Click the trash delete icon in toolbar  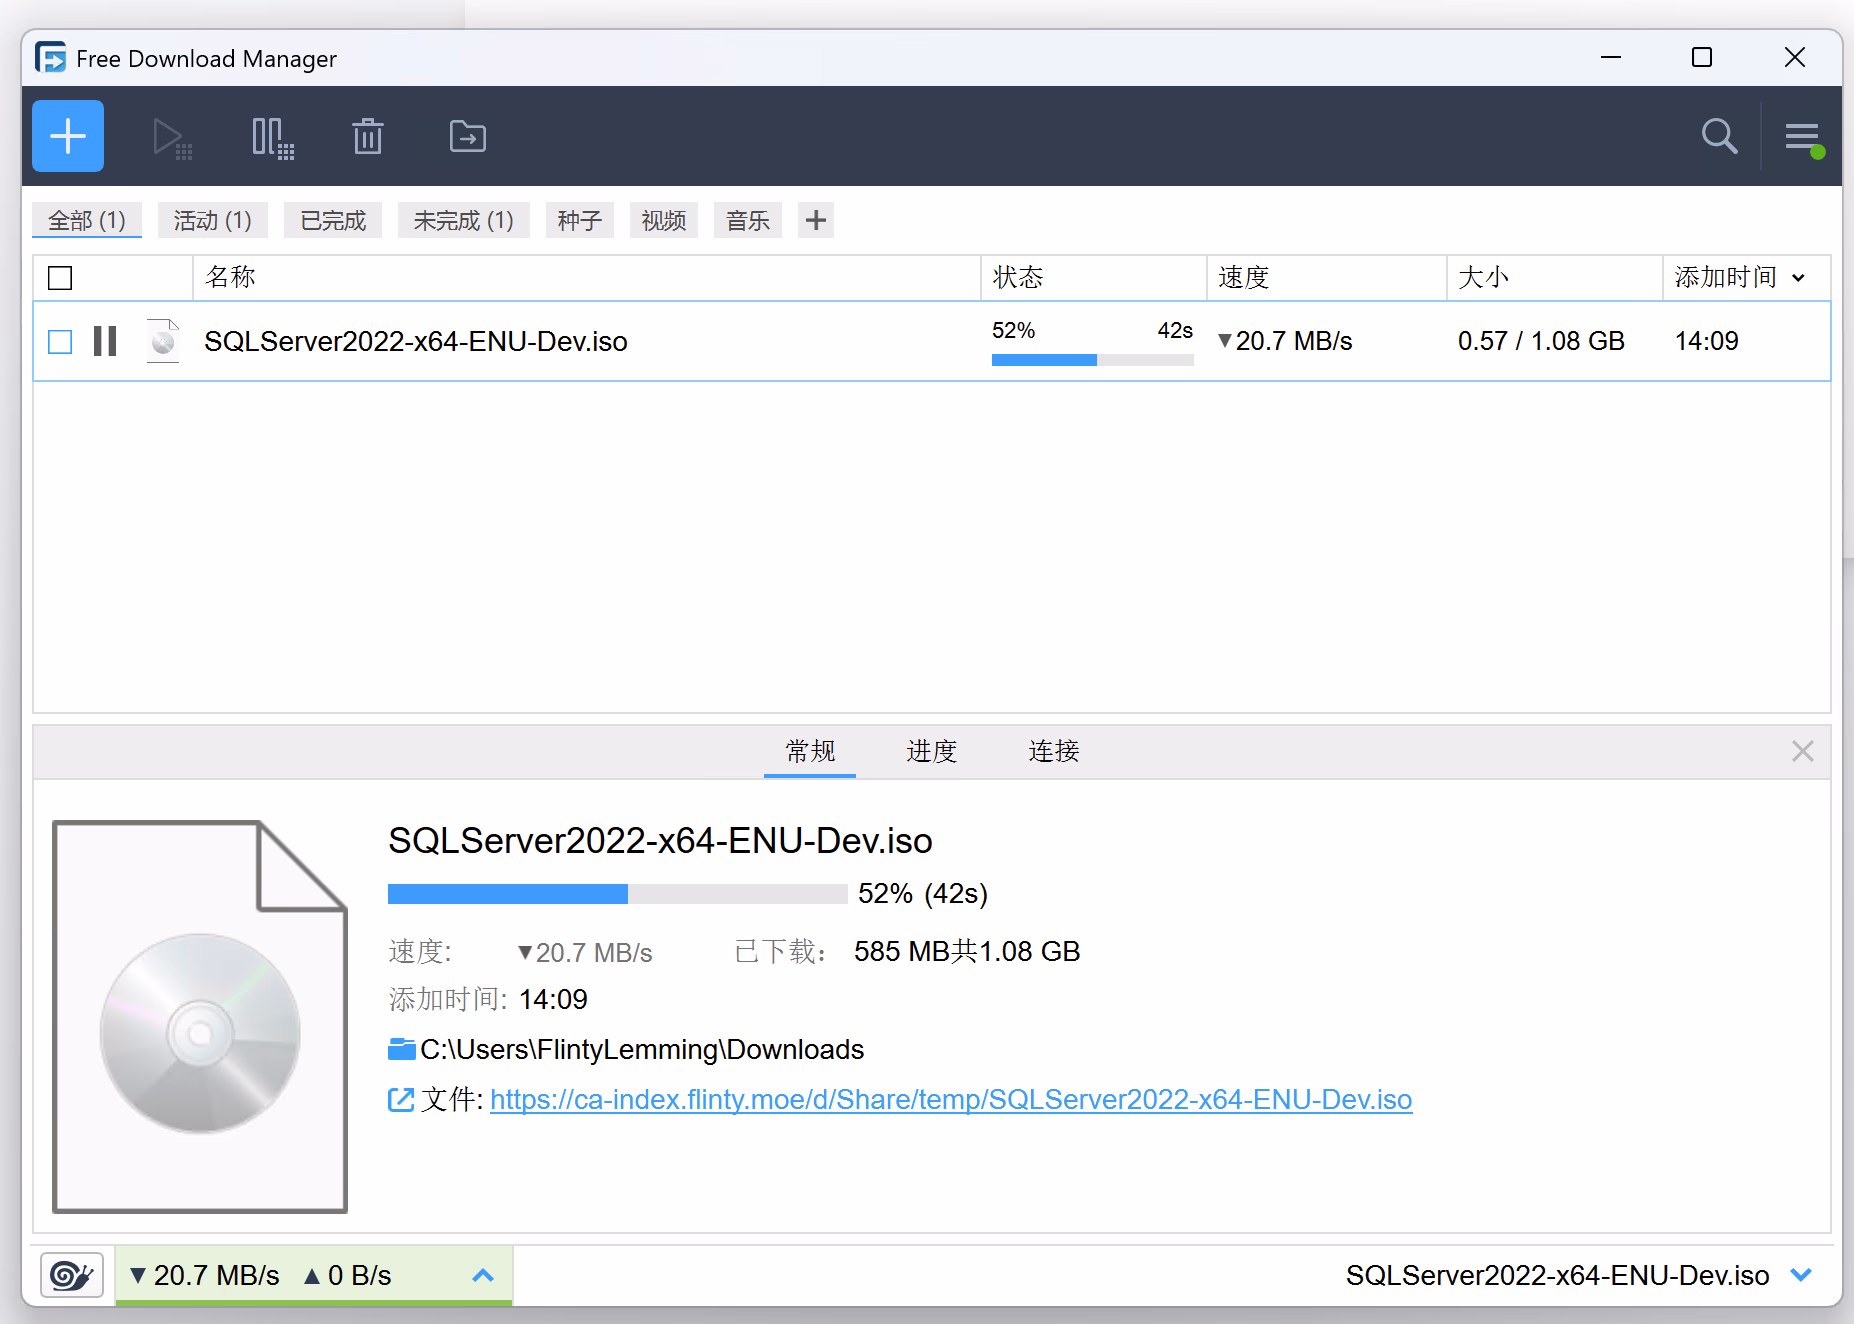tap(368, 137)
